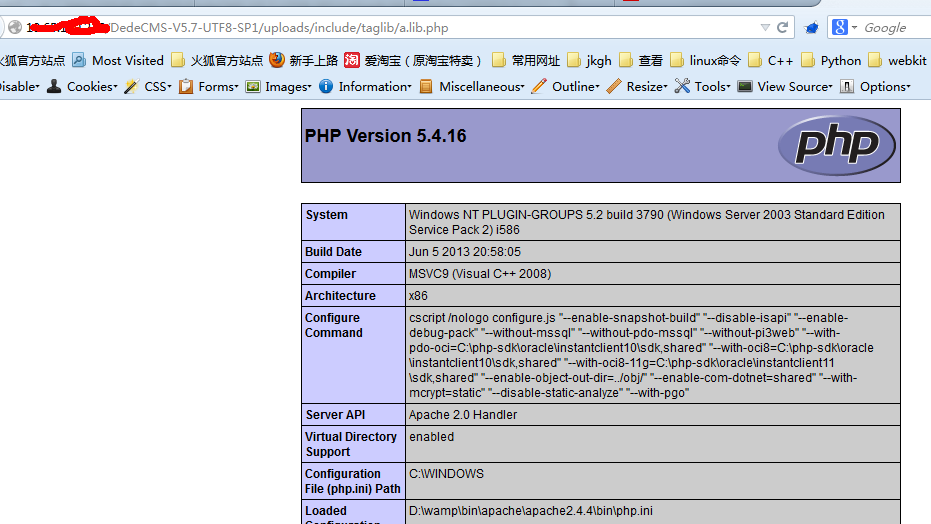
Task: Expand the Information developer toolbar menu
Action: click(375, 87)
